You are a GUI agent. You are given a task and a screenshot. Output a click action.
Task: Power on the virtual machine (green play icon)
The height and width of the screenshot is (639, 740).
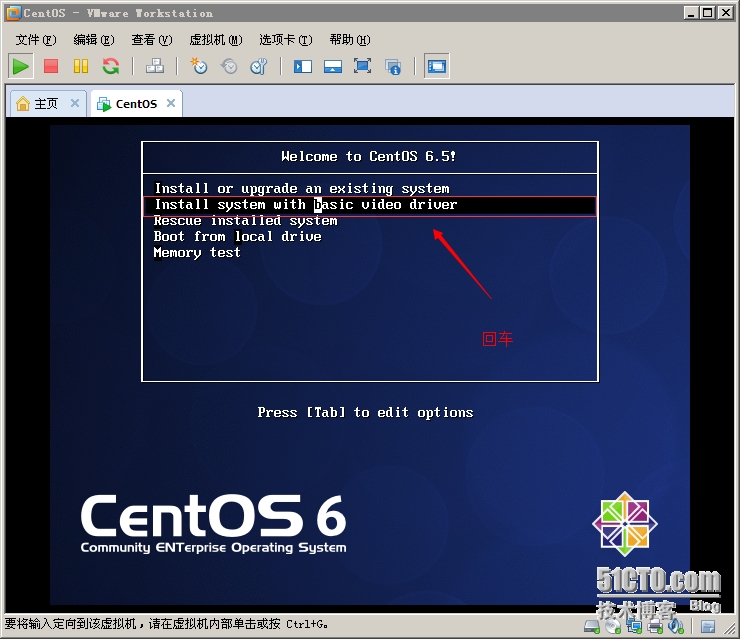pyautogui.click(x=20, y=67)
